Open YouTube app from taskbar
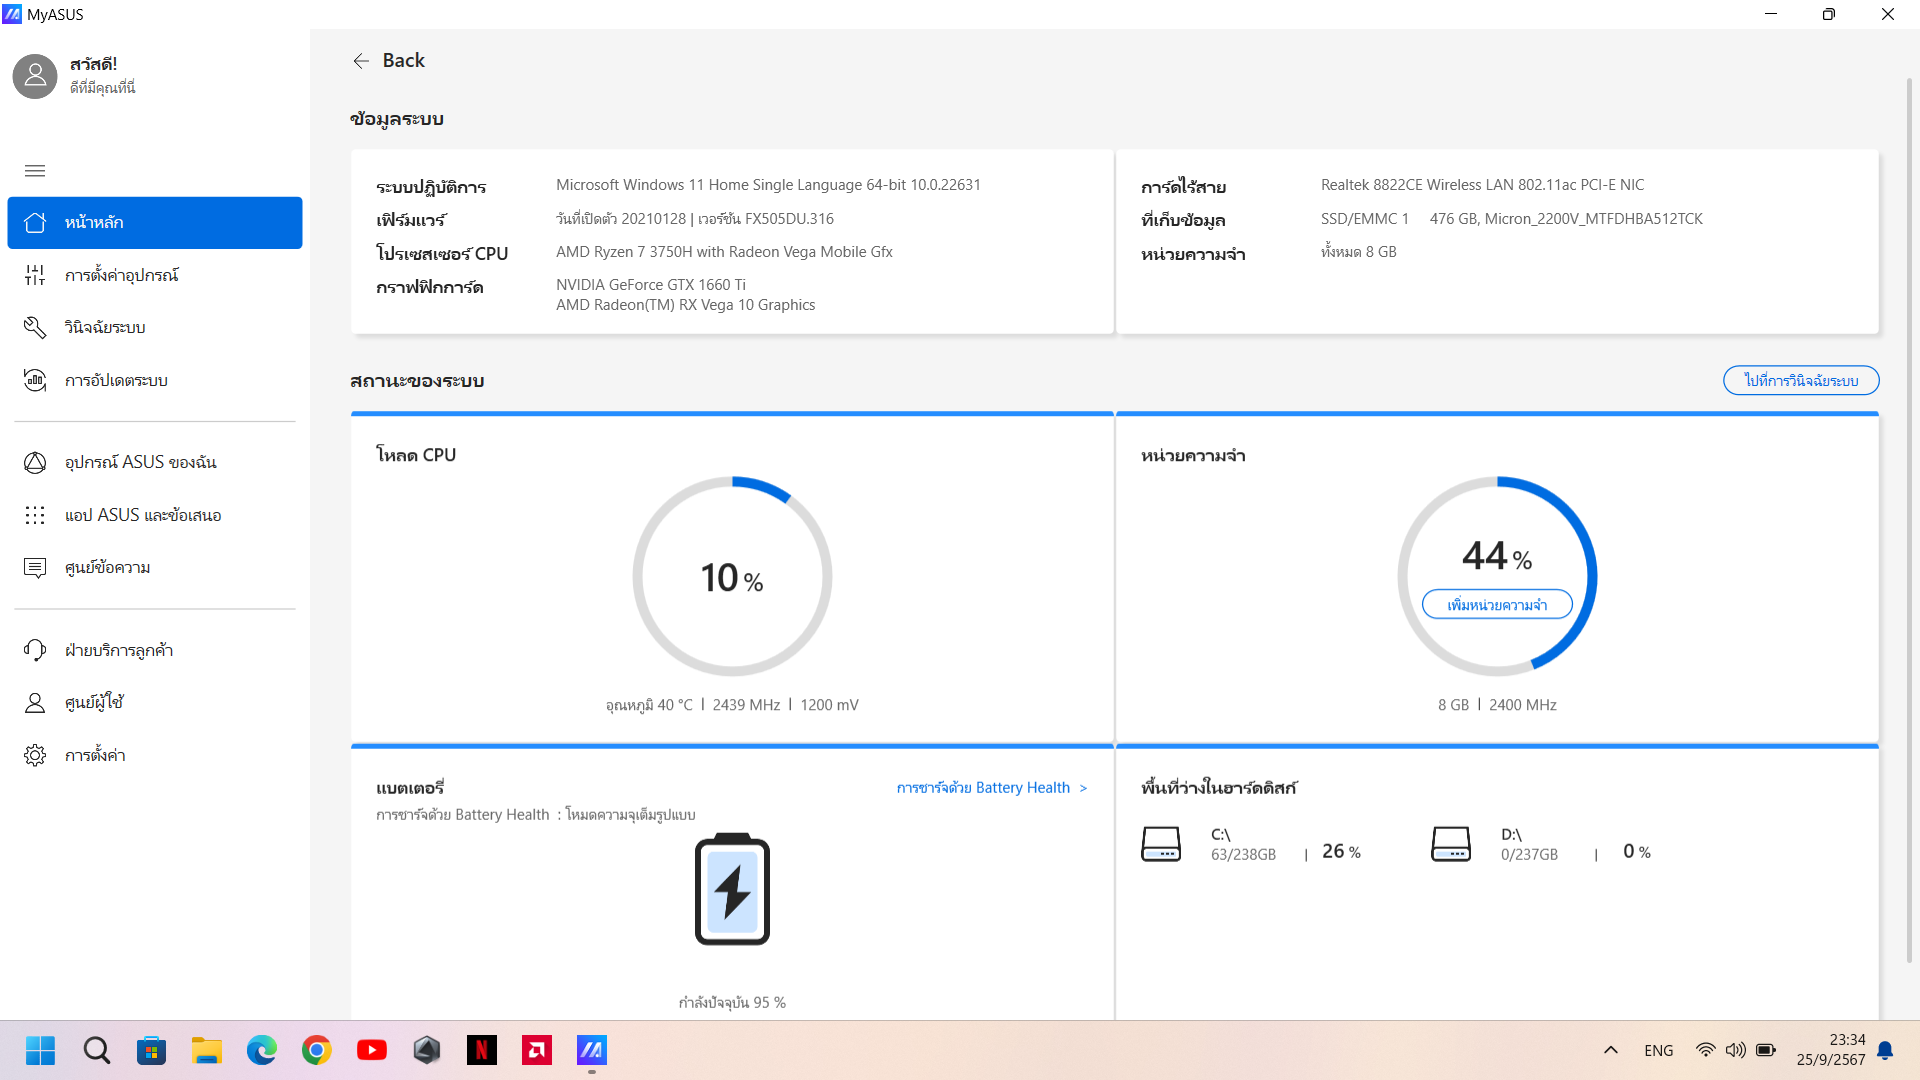Image resolution: width=1920 pixels, height=1080 pixels. (372, 1050)
